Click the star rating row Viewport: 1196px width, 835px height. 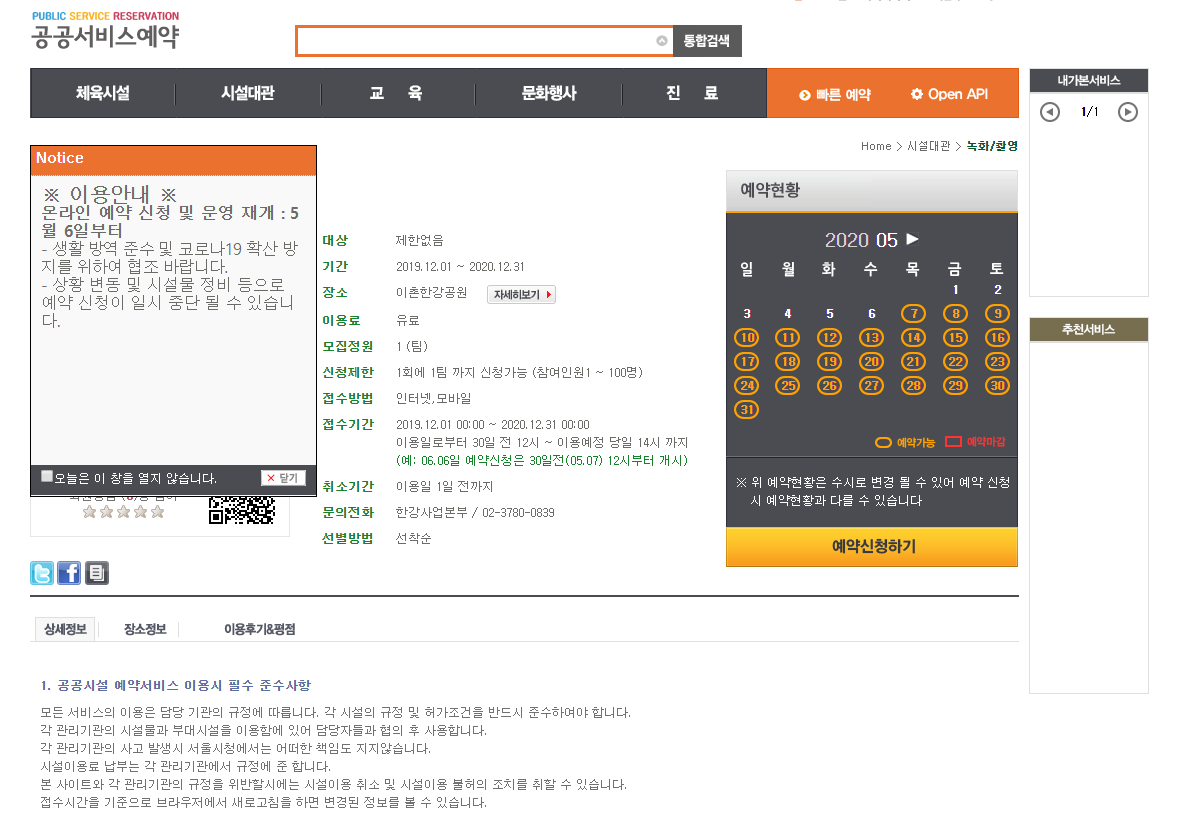(x=124, y=512)
